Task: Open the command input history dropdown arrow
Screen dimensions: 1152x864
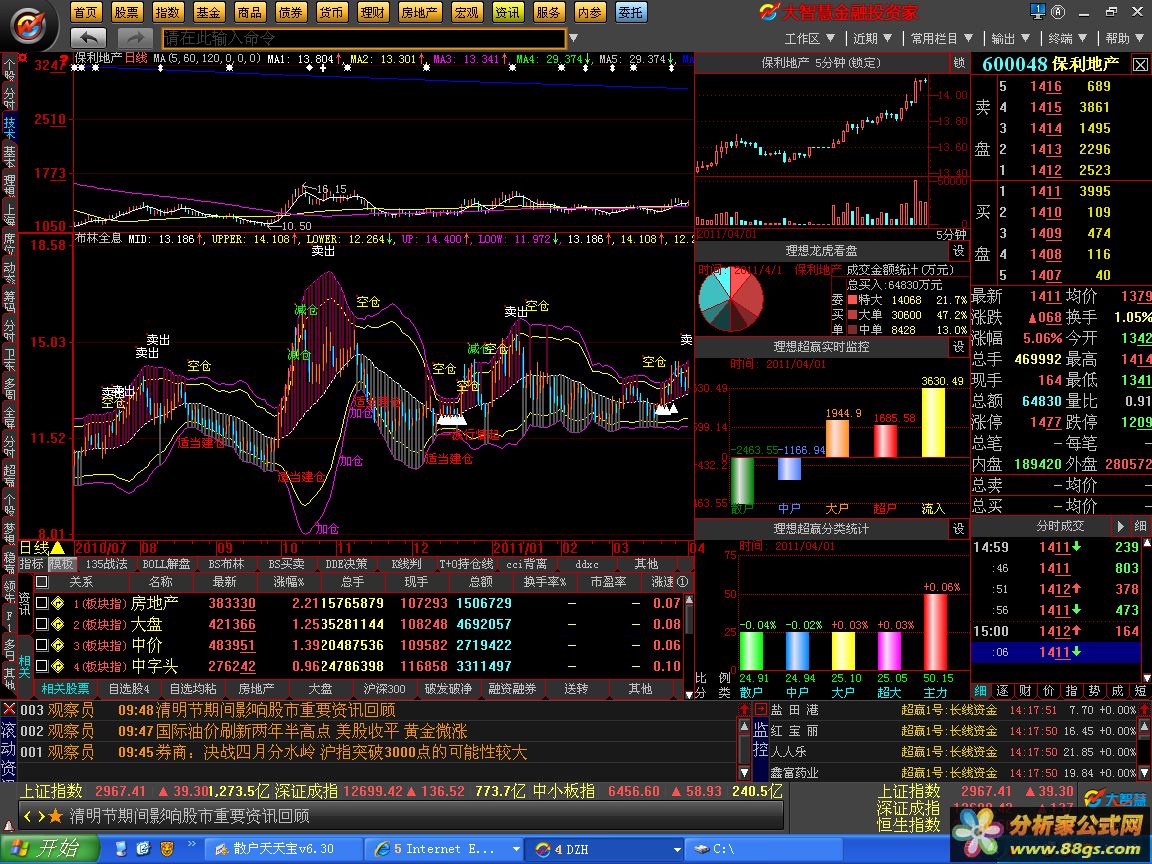Action: (x=574, y=38)
